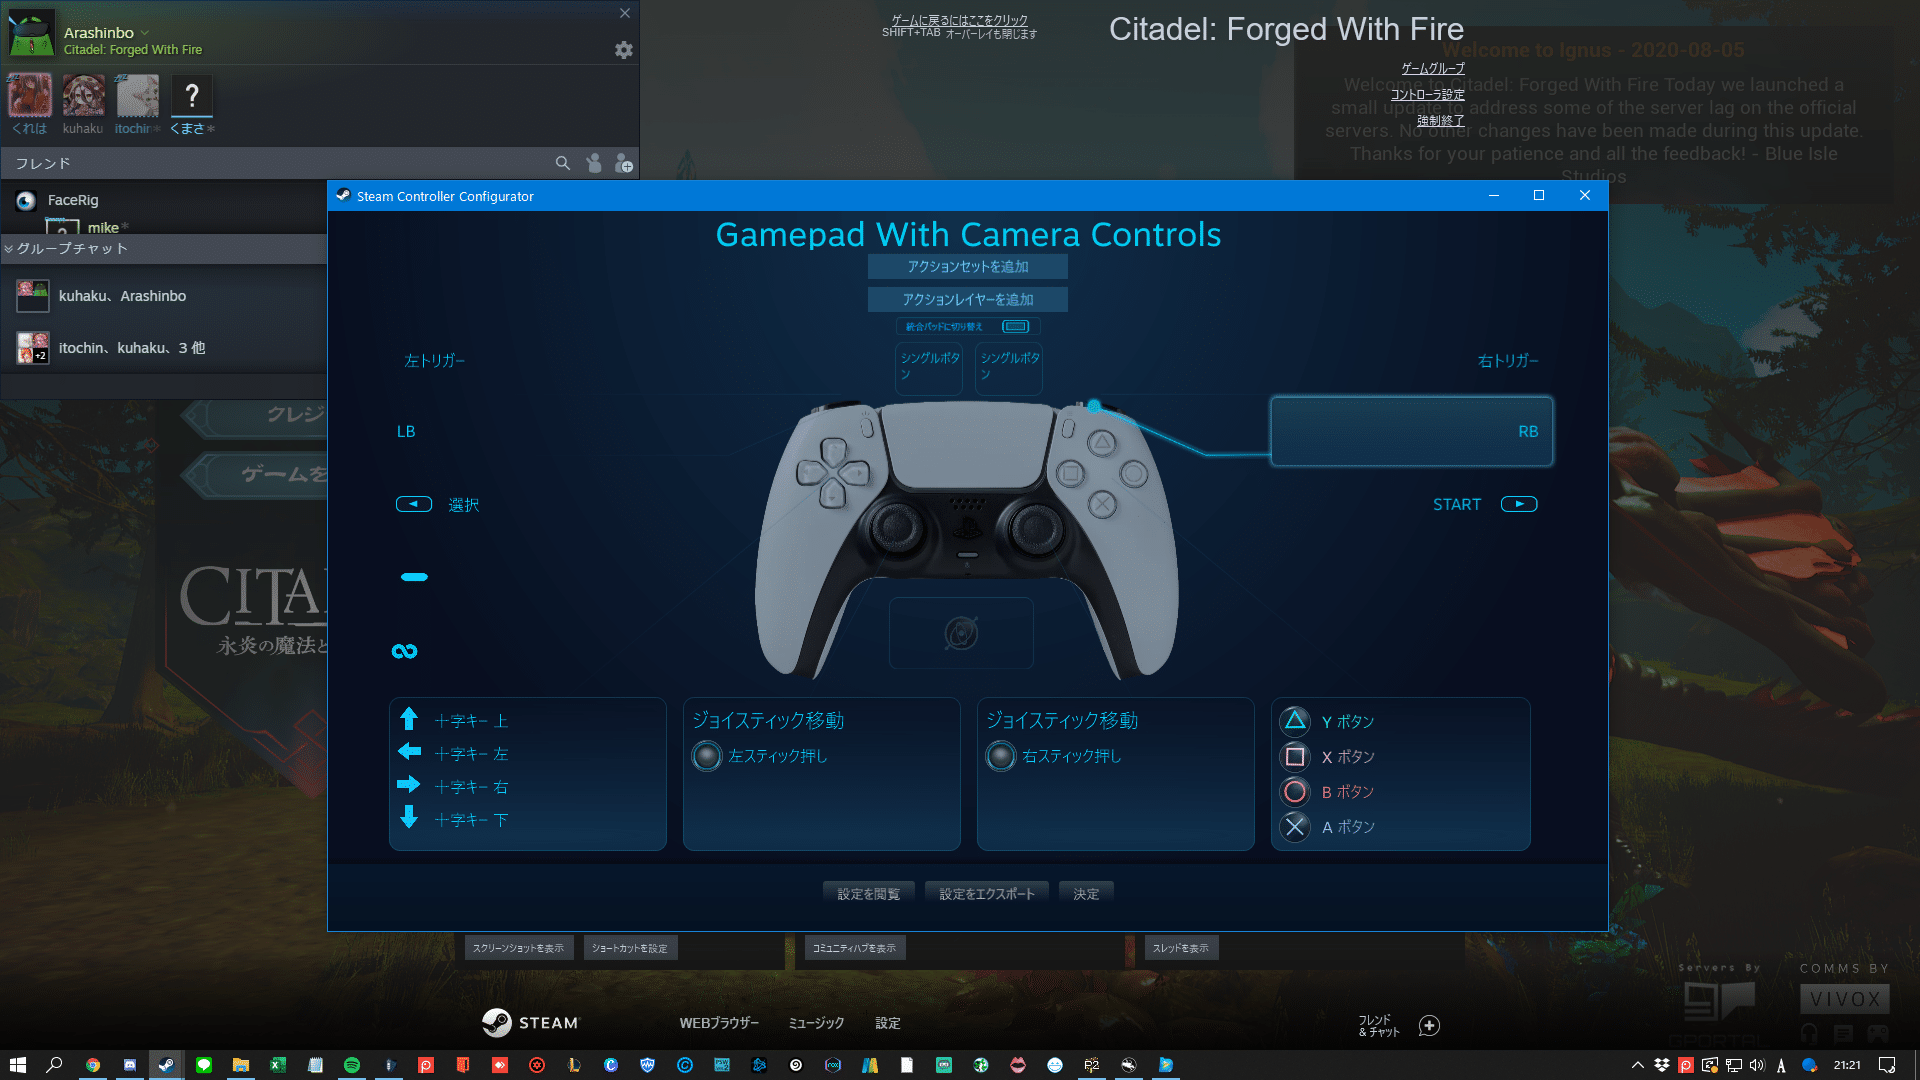Select the RB binding box
This screenshot has width=1920, height=1080.
tap(1411, 431)
